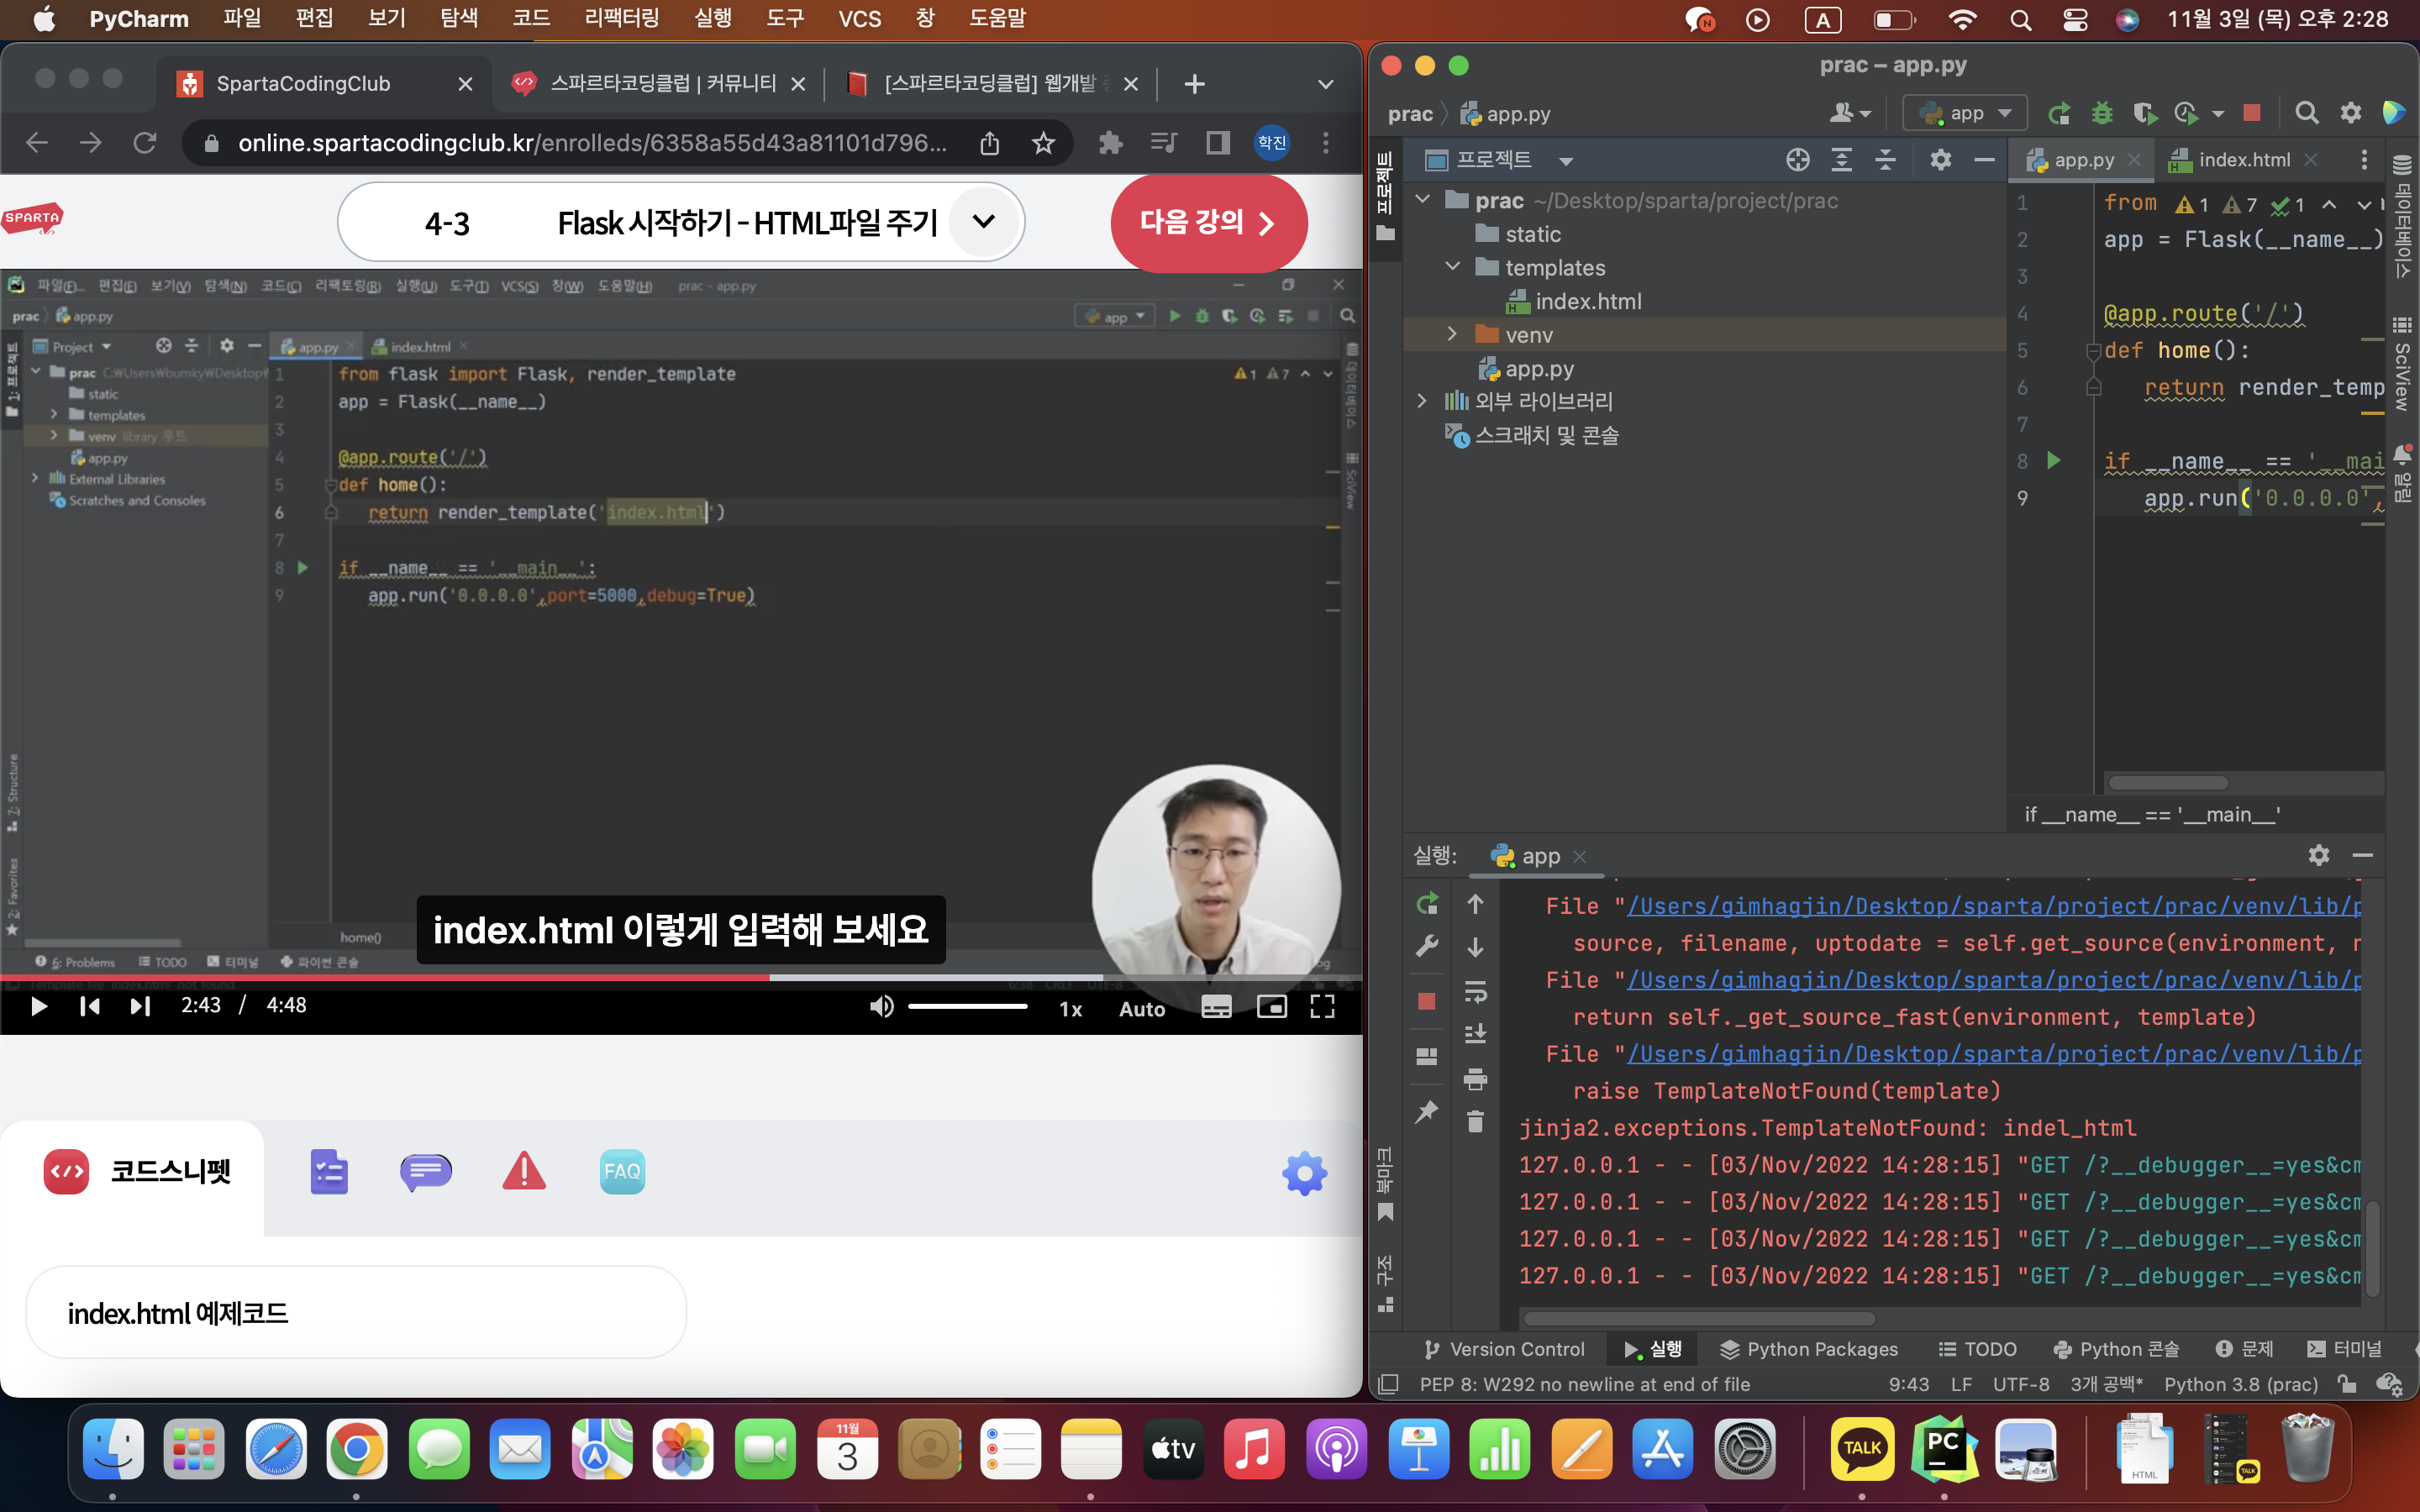The height and width of the screenshot is (1512, 2420).
Task: Open index.html 예제코드 snippet
Action: [356, 1313]
